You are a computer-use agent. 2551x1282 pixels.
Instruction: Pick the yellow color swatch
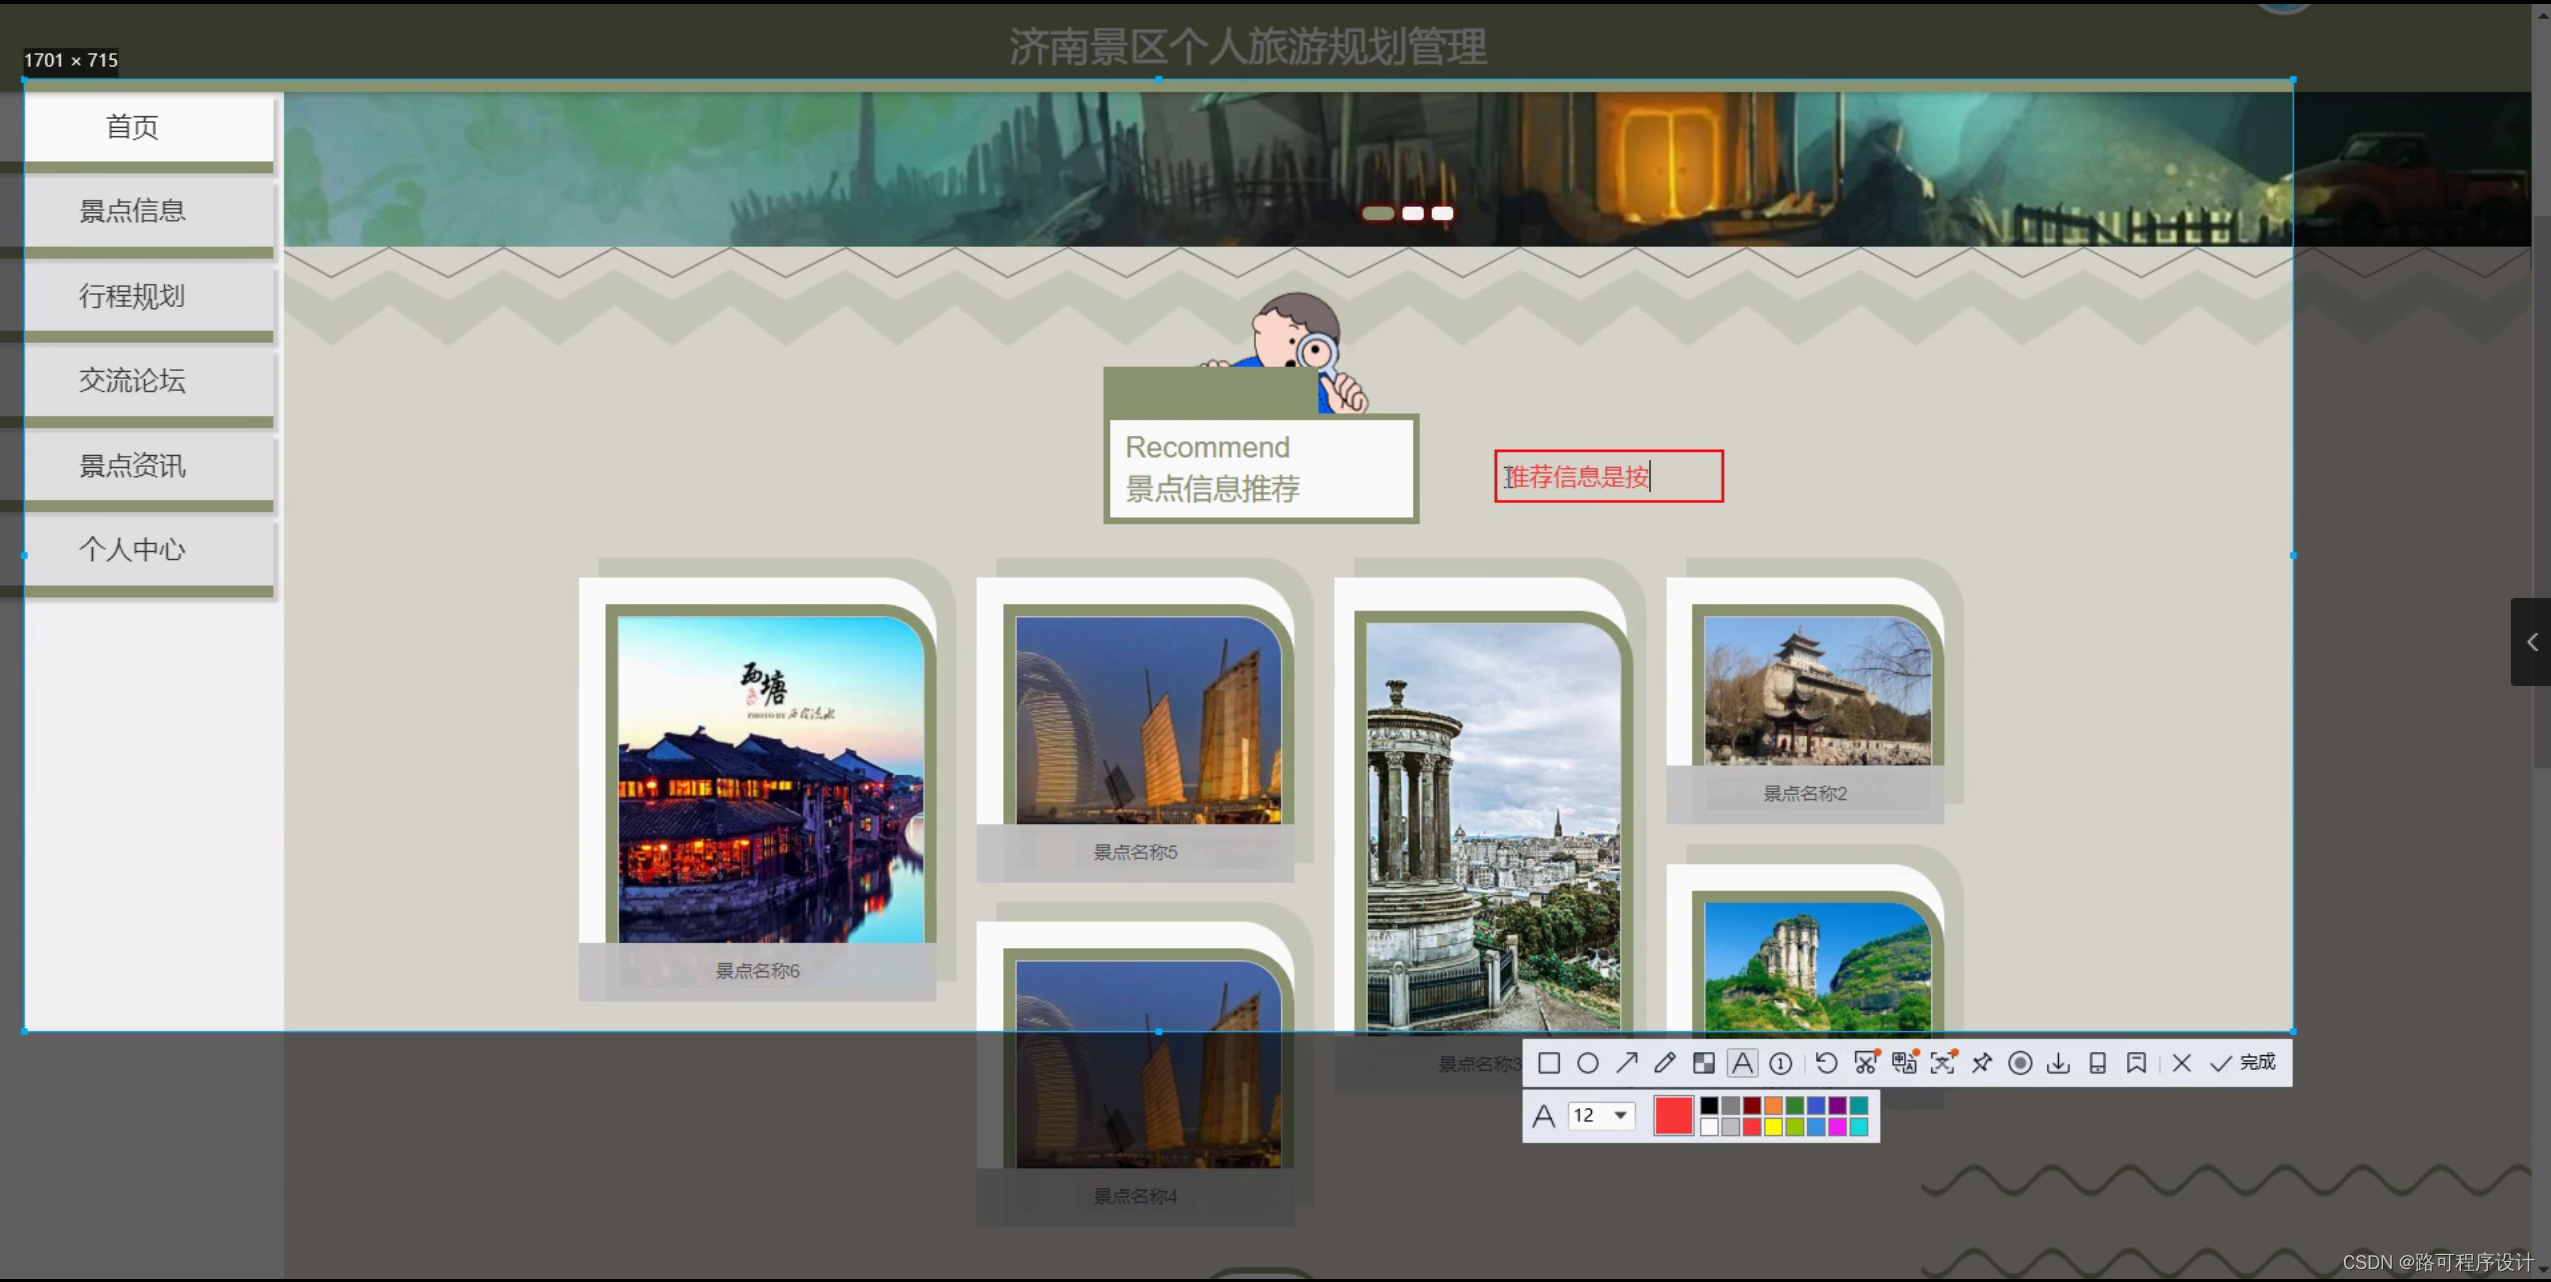click(1773, 1127)
